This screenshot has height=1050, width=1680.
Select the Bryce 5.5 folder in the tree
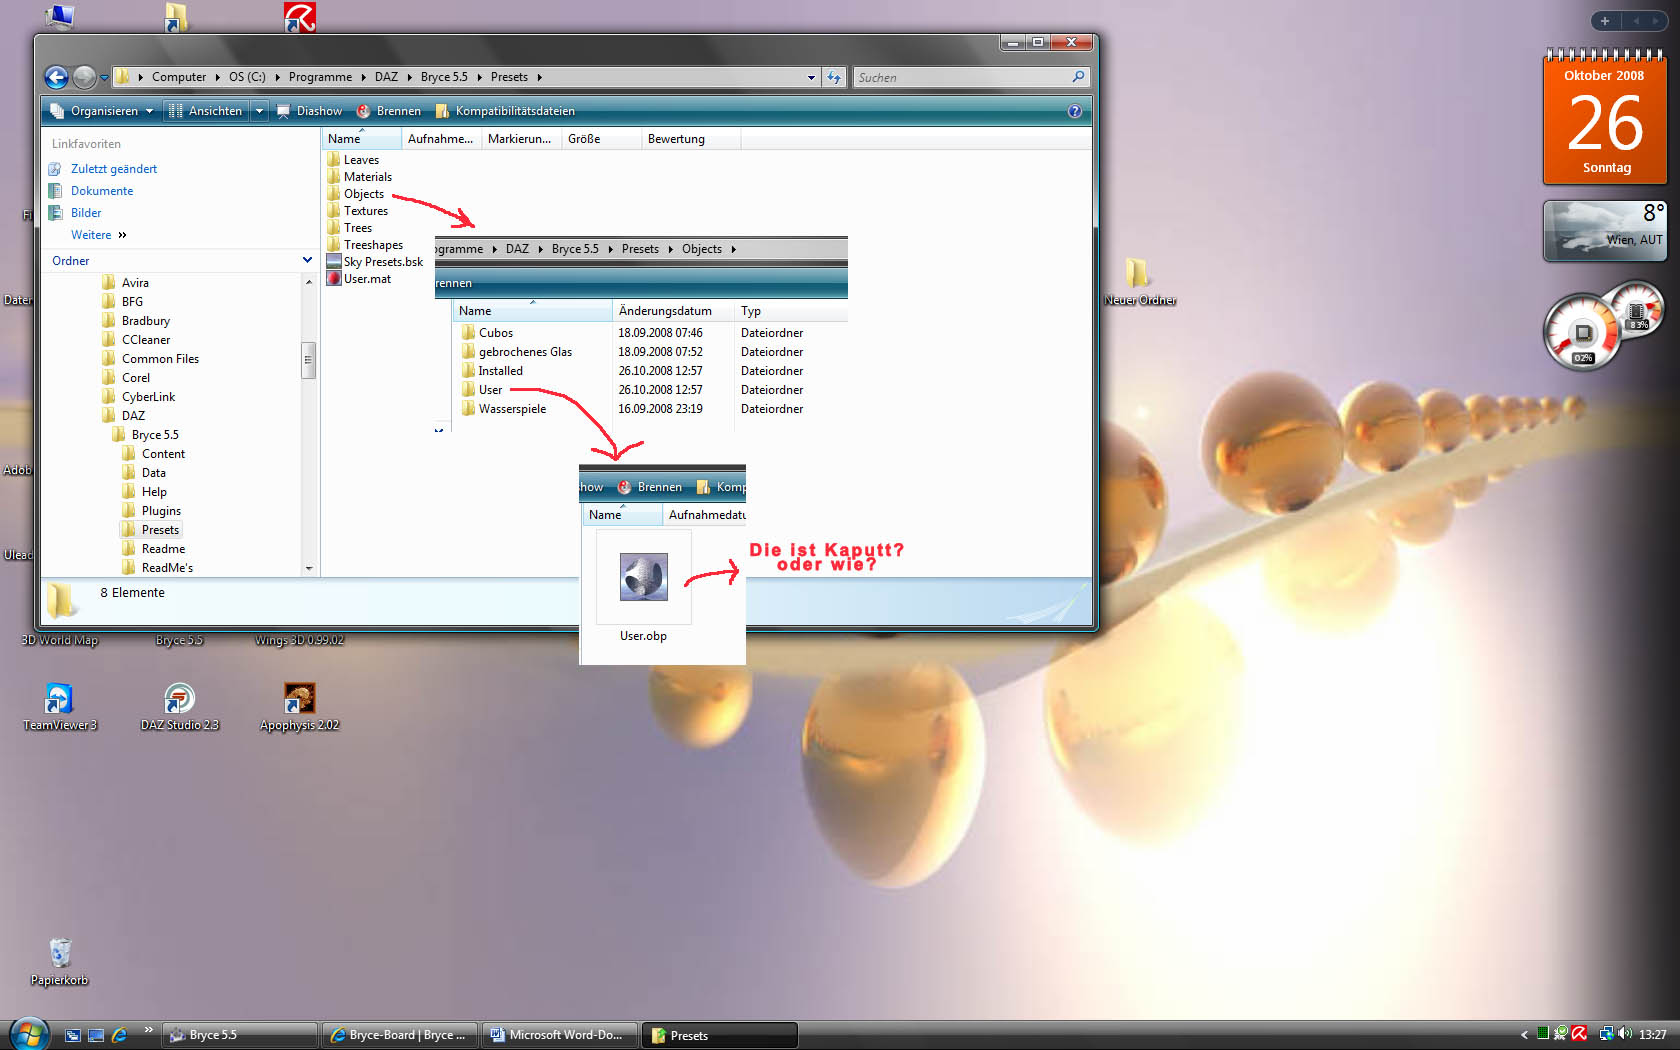pyautogui.click(x=146, y=435)
